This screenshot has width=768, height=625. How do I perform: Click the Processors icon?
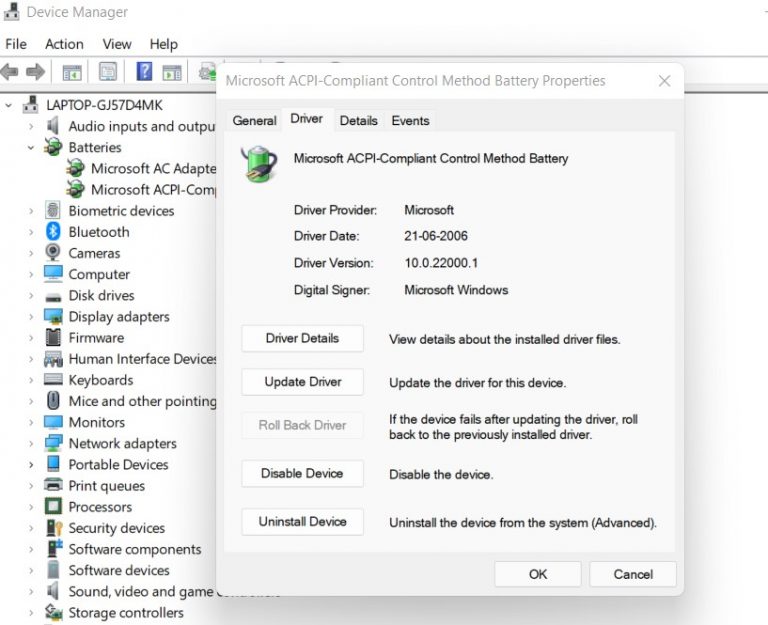pyautogui.click(x=53, y=506)
